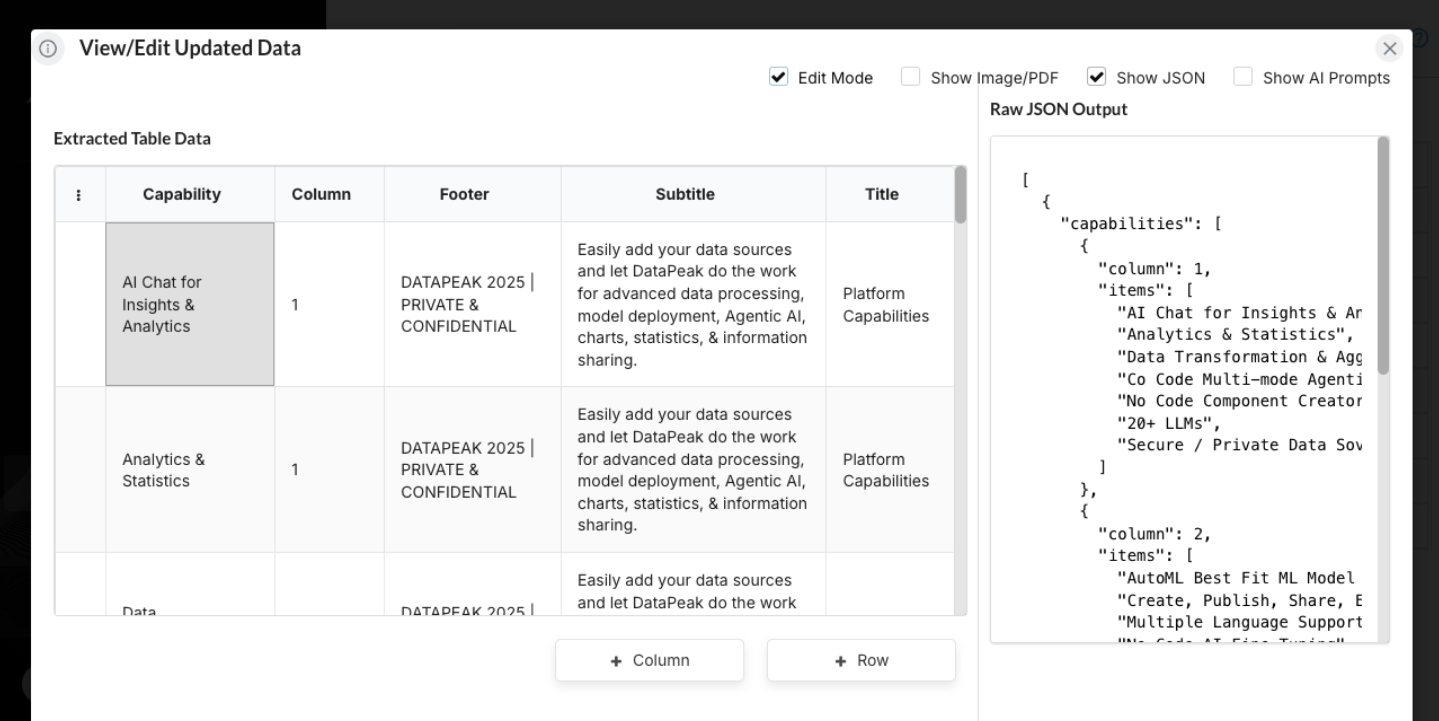Image resolution: width=1439 pixels, height=721 pixels.
Task: Select the "AI Chat for Insights" JSON line
Action: [1240, 313]
